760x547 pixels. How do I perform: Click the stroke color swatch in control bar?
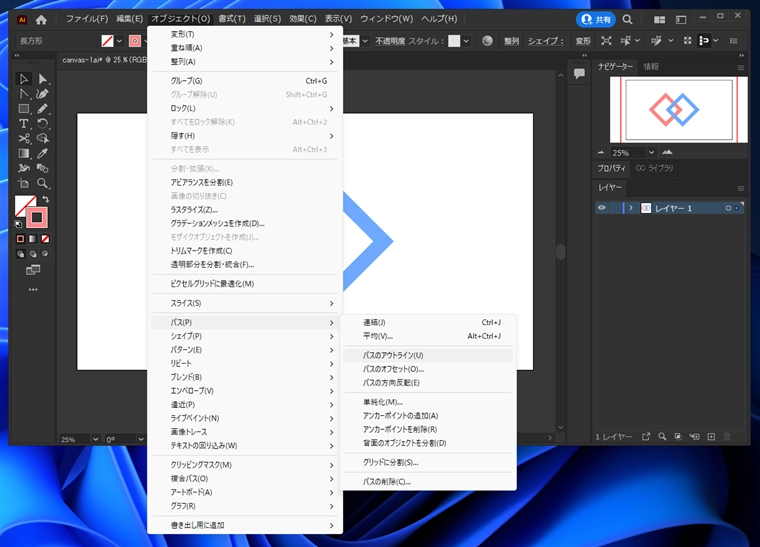point(135,41)
